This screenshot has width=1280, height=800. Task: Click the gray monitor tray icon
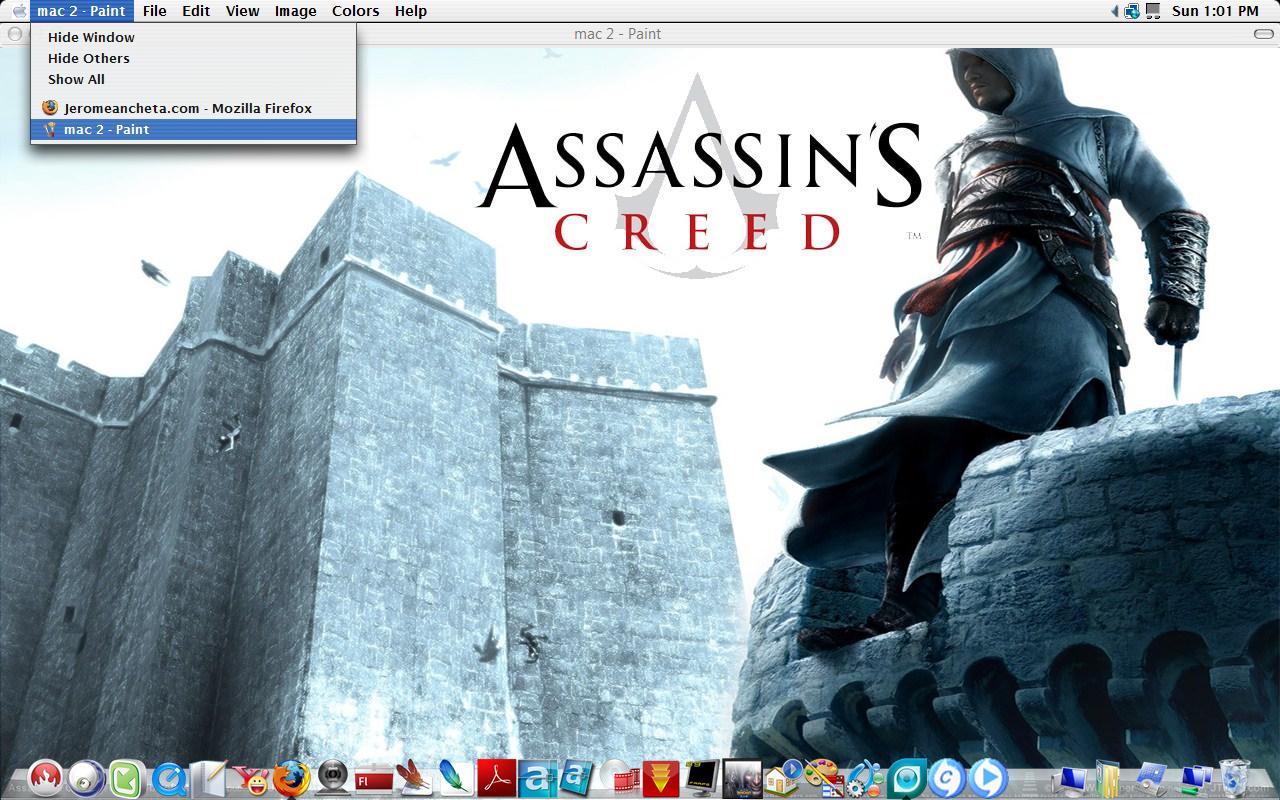click(1153, 11)
